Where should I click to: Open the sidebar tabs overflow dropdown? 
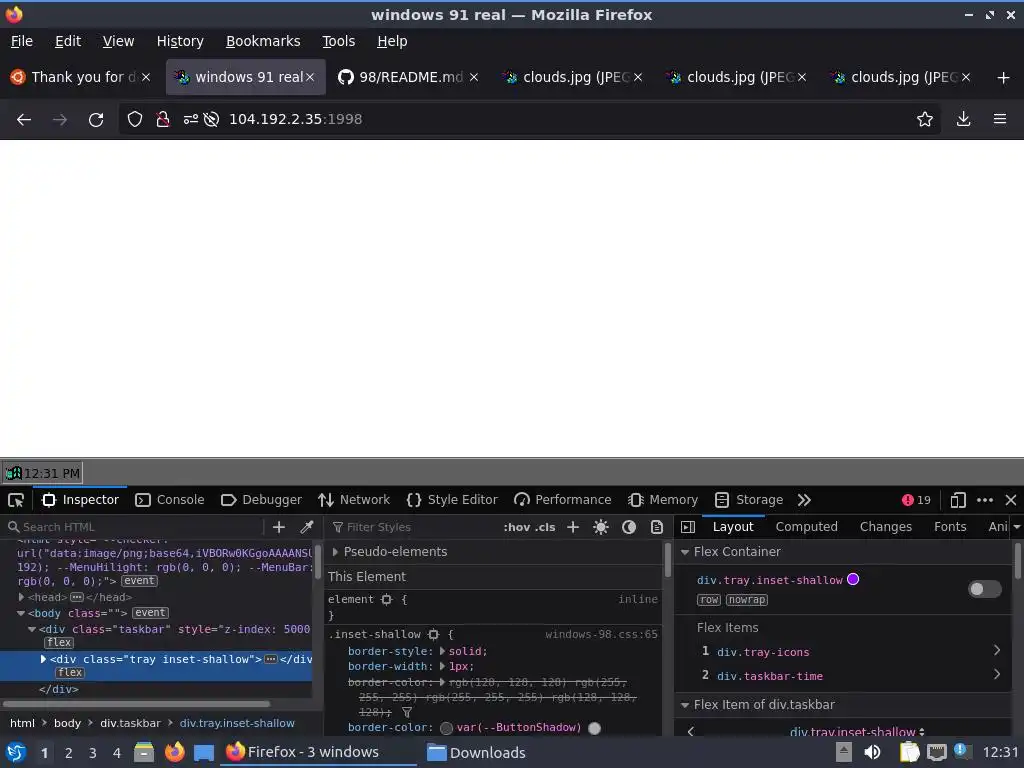tap(1017, 527)
